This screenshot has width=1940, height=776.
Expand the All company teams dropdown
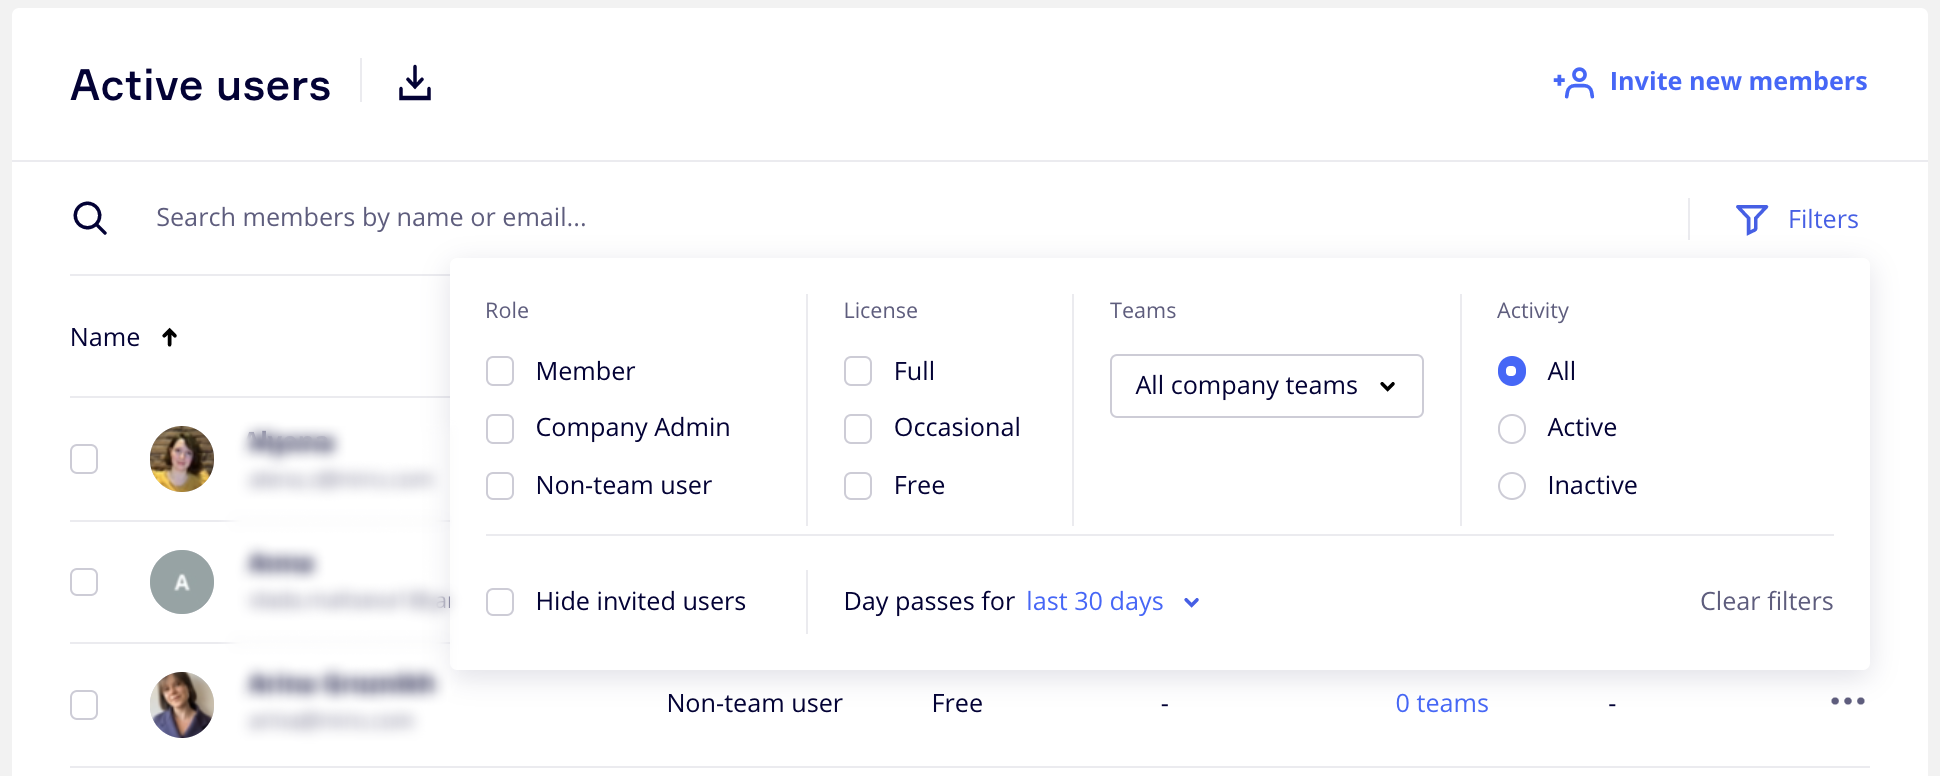(1266, 386)
